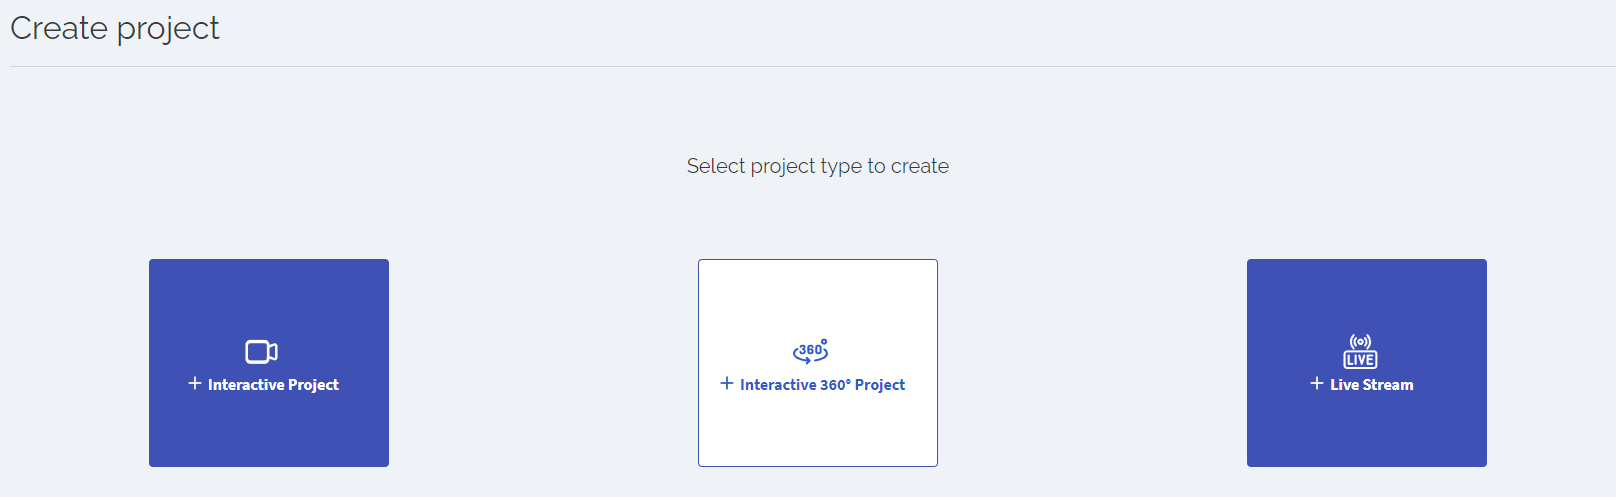This screenshot has width=1616, height=497.
Task: Click the word 'Project' in the white tile
Action: (x=880, y=385)
